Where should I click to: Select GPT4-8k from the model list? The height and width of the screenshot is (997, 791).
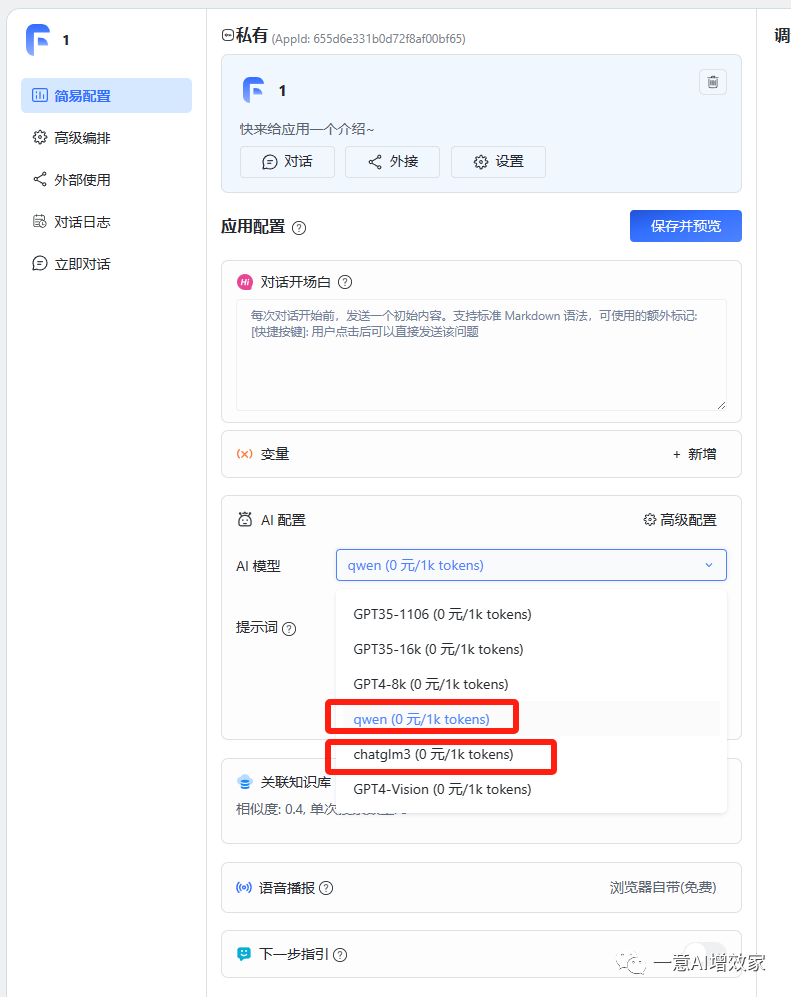click(531, 684)
